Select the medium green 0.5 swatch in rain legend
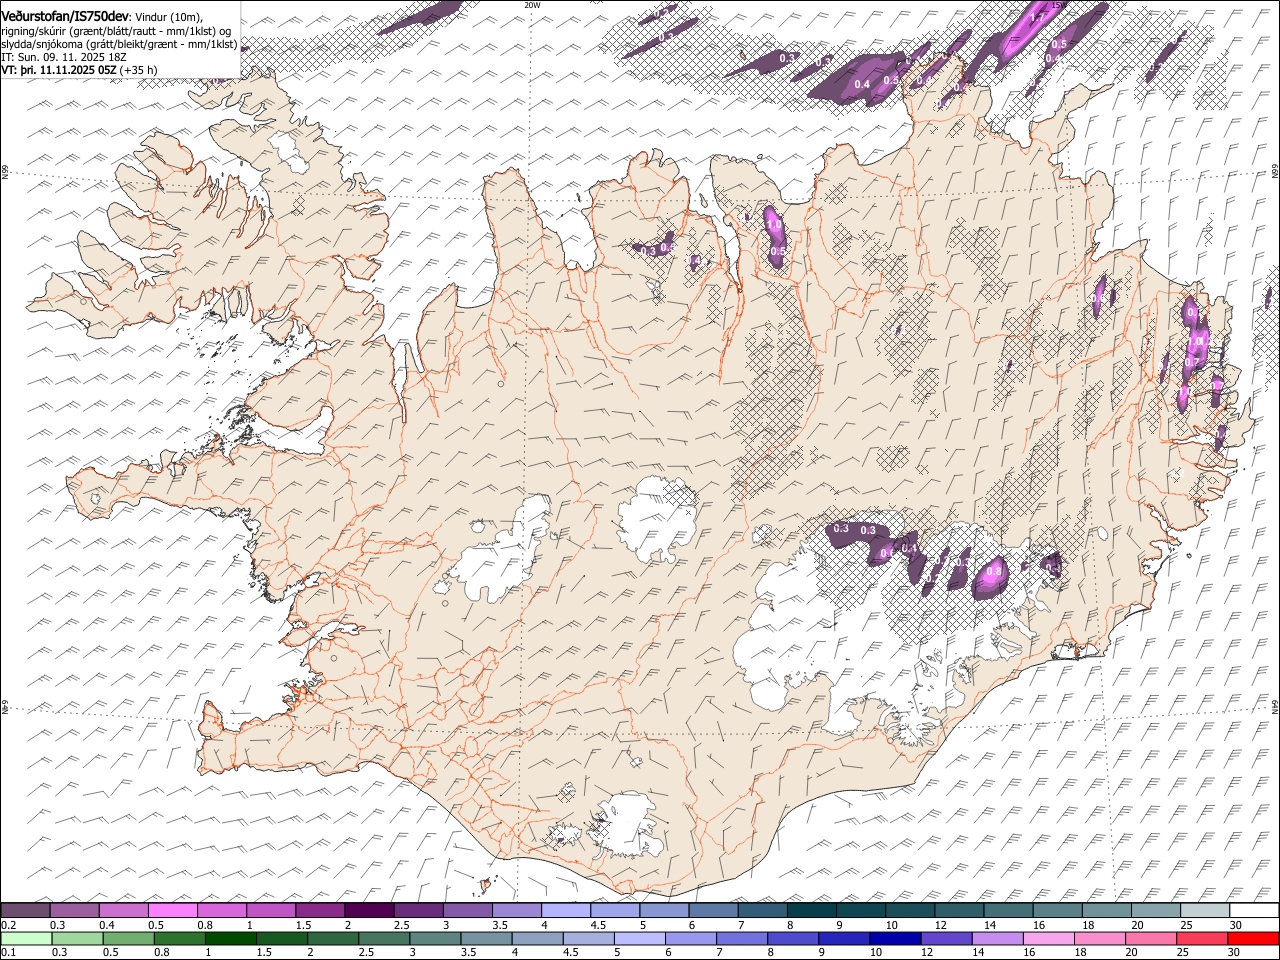1280x960 pixels. 129,939
